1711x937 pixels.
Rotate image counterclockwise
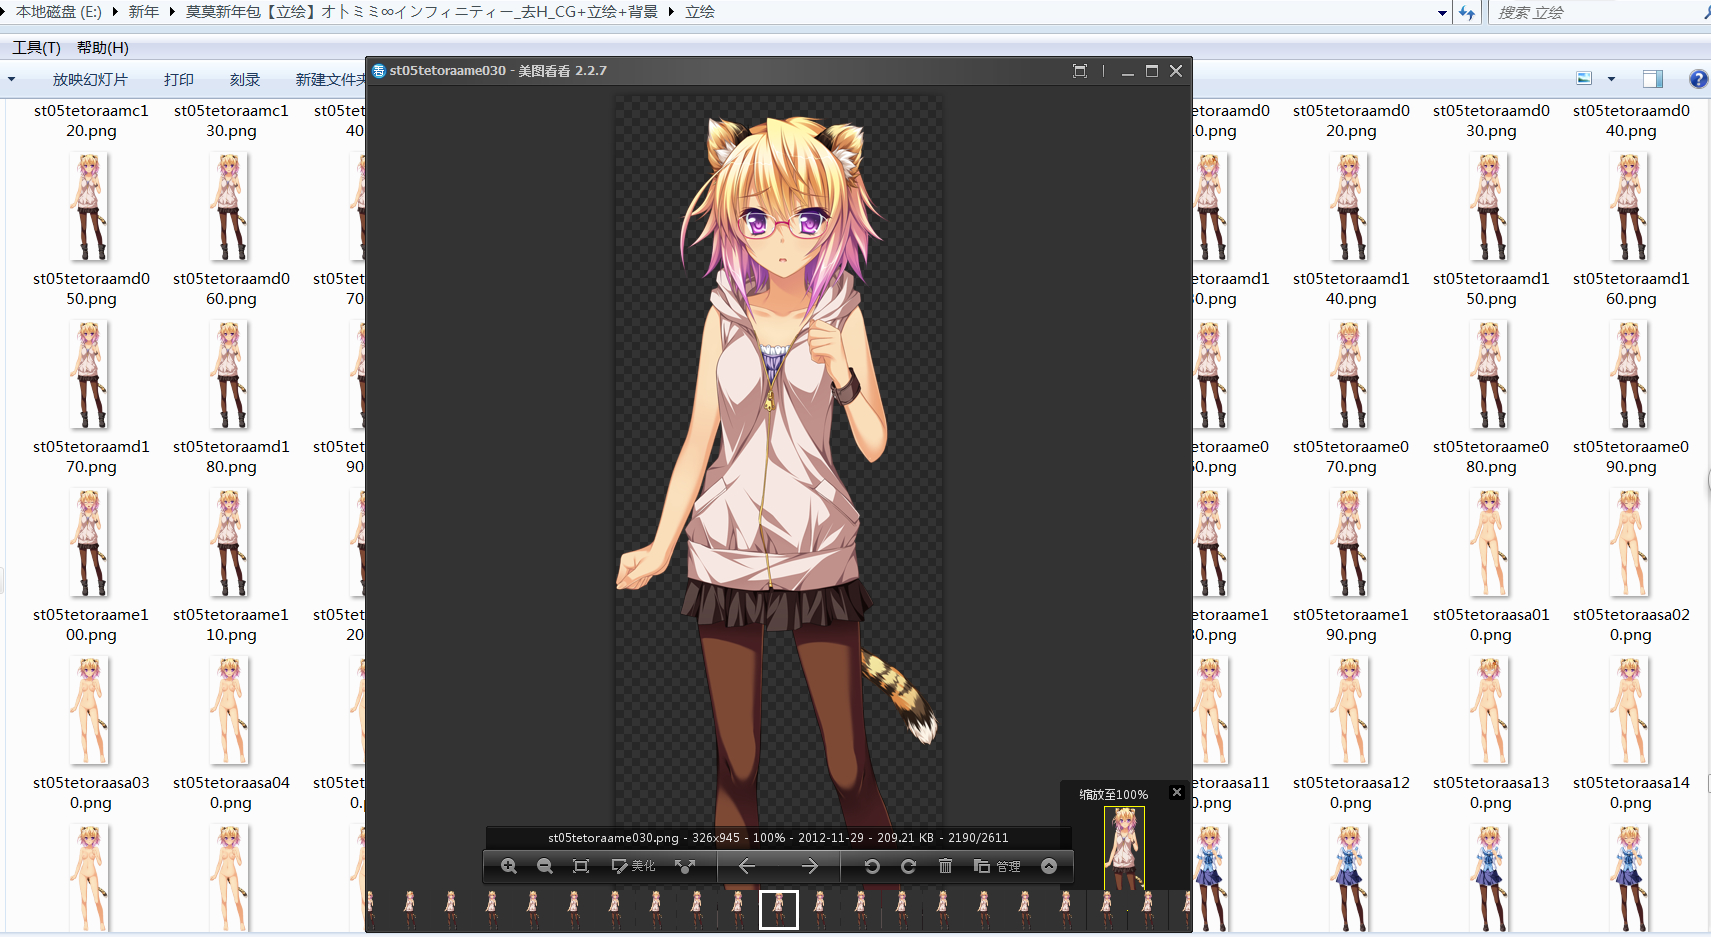tap(872, 866)
